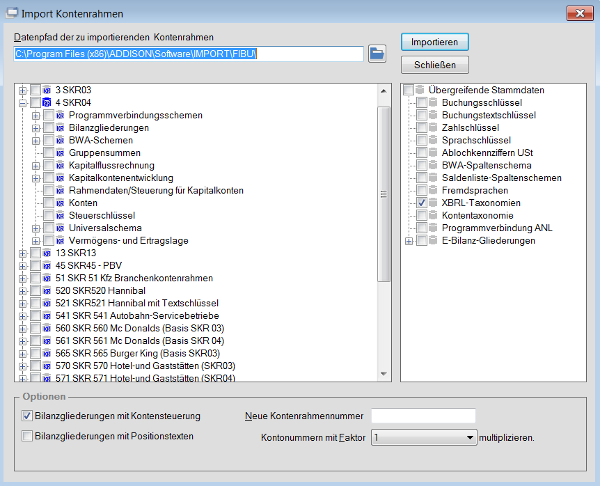600x486 pixels.
Task: Click the icon beside 541 SKR 541 Autobahn-Servicebetriebe
Action: [47, 316]
